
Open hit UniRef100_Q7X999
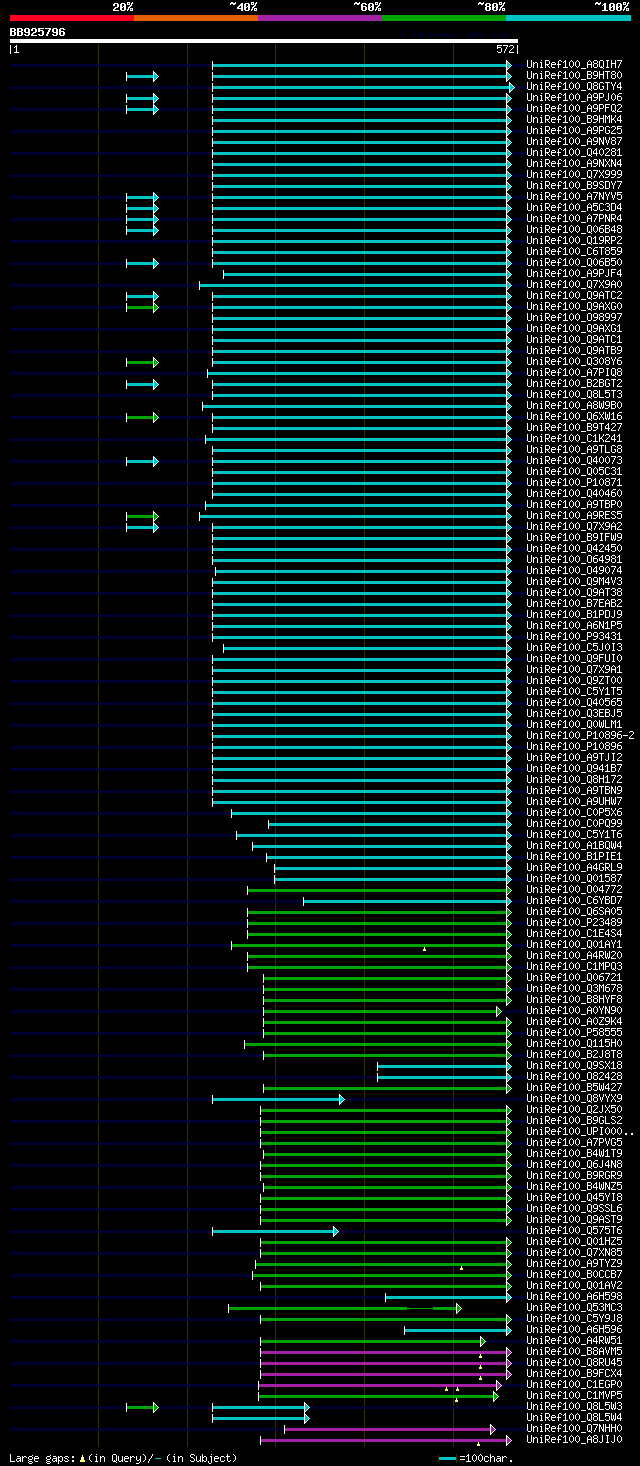pos(574,175)
